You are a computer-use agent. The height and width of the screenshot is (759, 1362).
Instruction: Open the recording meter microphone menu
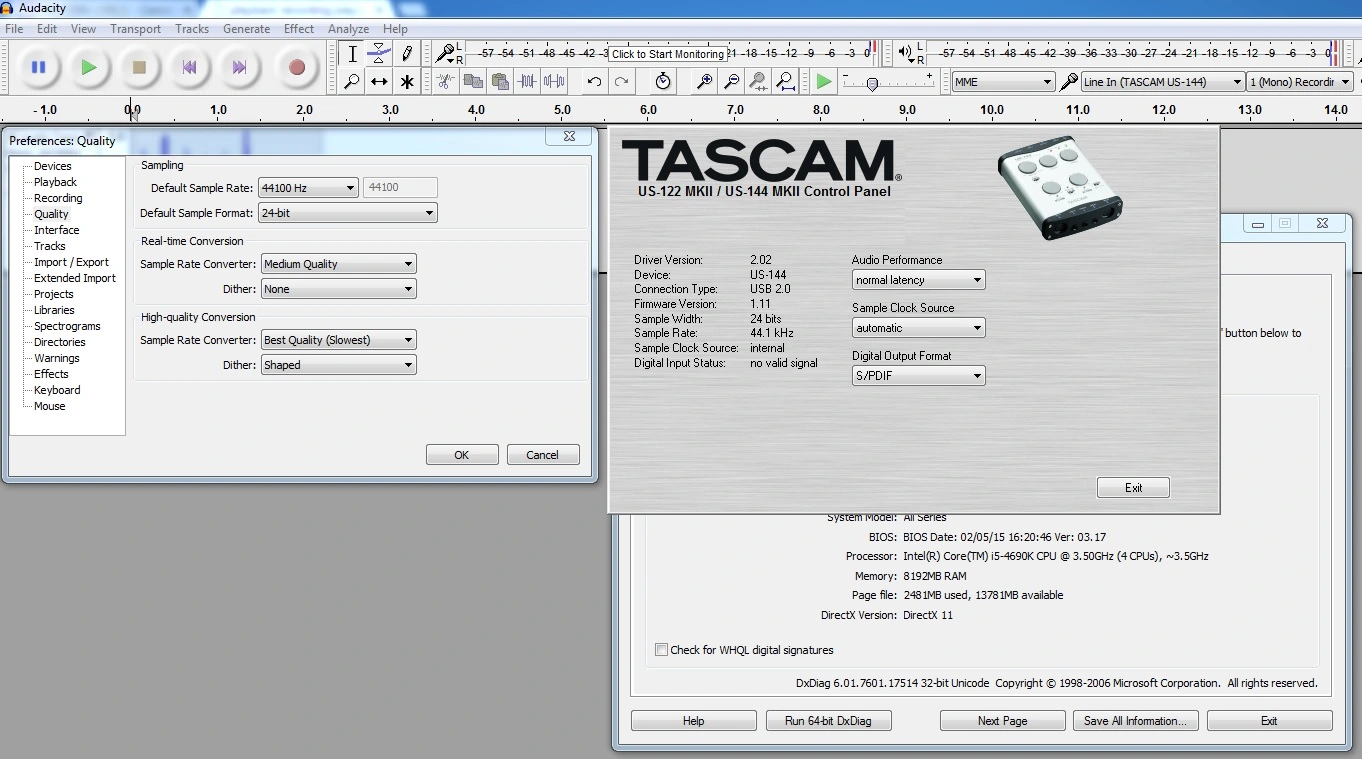pos(446,53)
